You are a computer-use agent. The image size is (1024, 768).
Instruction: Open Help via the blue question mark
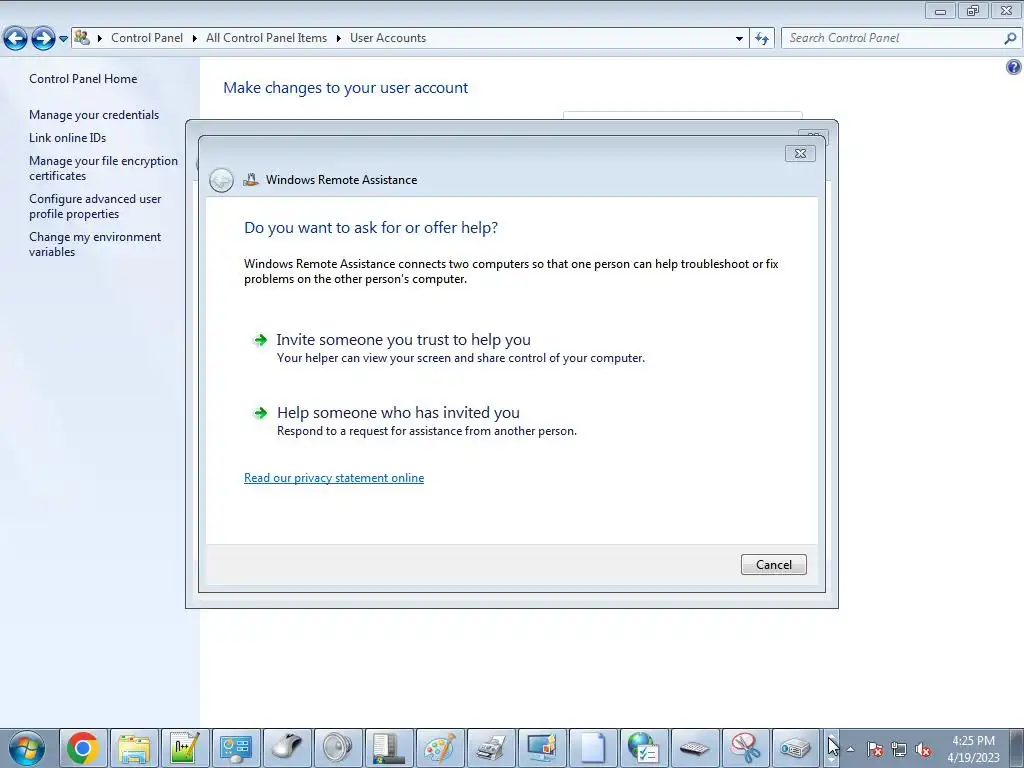(1014, 67)
